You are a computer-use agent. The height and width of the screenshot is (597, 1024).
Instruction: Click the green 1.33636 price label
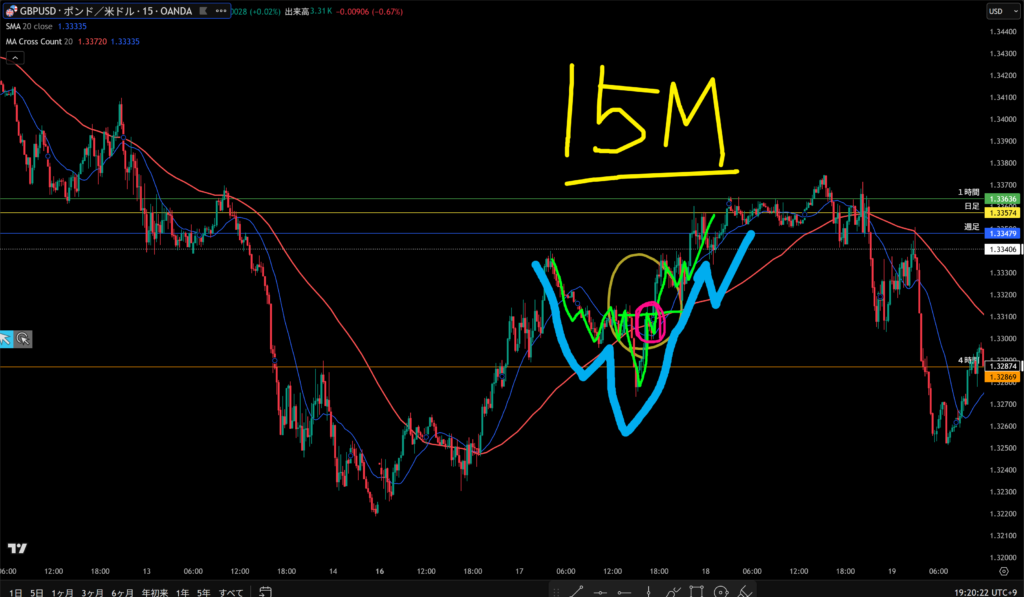tap(1002, 200)
